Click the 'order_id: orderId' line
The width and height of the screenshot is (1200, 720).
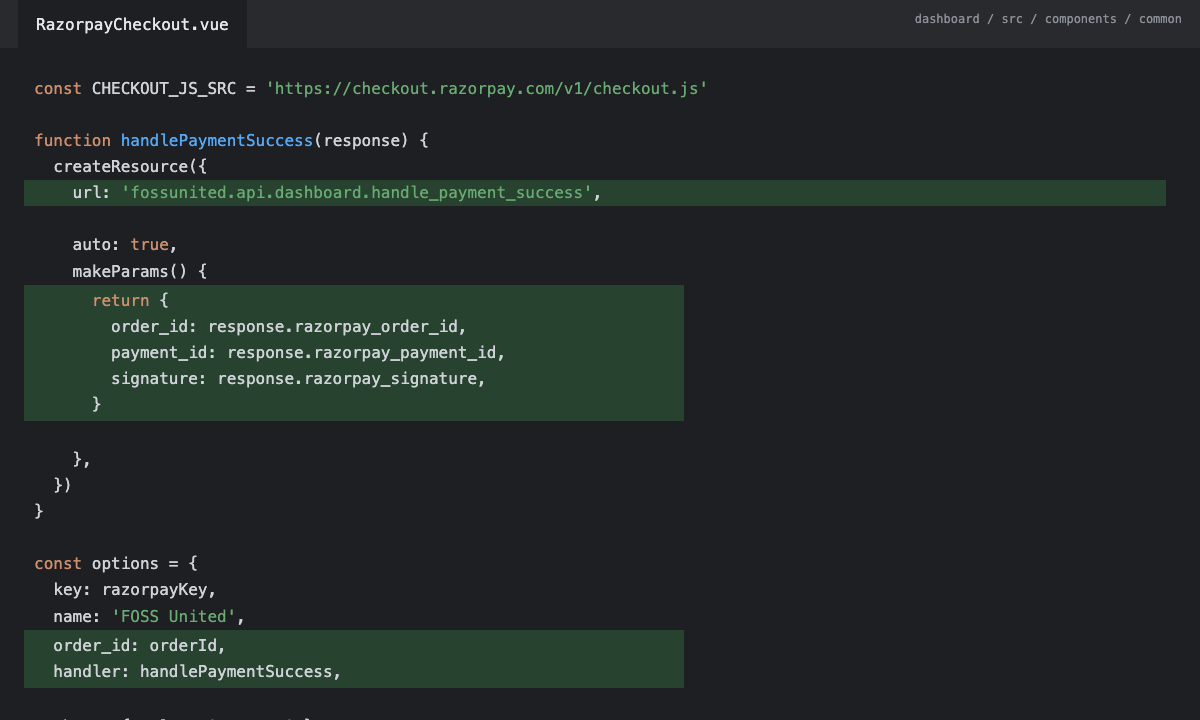140,645
